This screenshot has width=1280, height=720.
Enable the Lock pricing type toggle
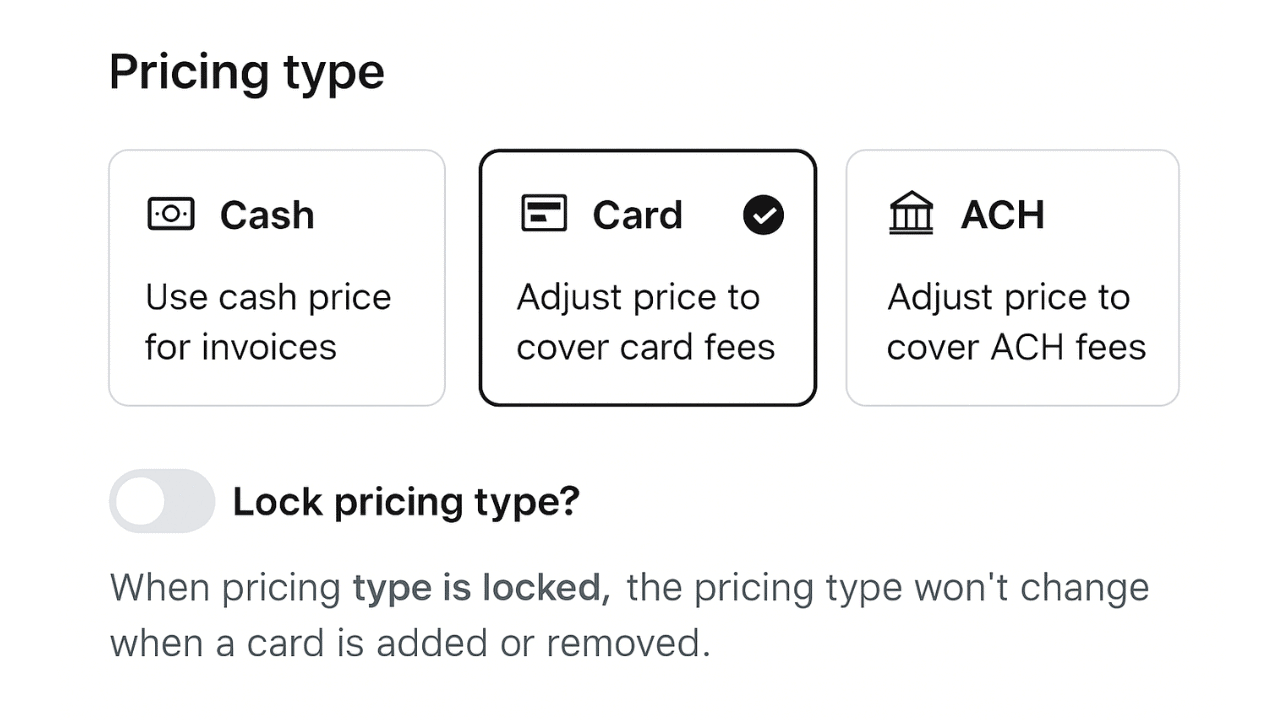click(x=162, y=501)
